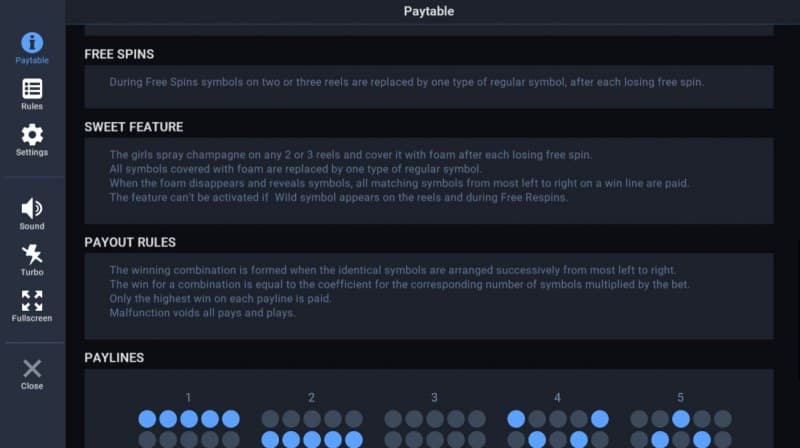Viewport: 800px width, 448px height.
Task: Open the Rules list icon
Action: pos(32,89)
